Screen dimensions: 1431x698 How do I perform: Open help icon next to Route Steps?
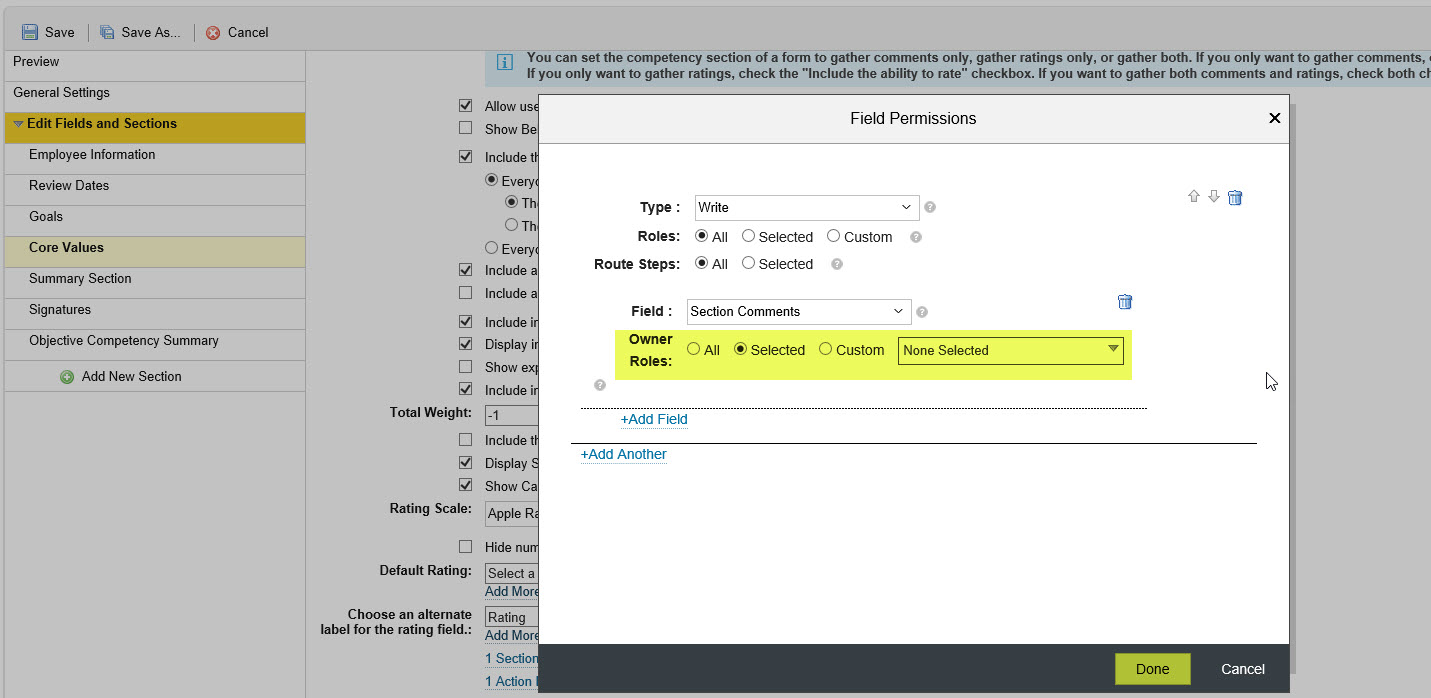[x=837, y=265]
